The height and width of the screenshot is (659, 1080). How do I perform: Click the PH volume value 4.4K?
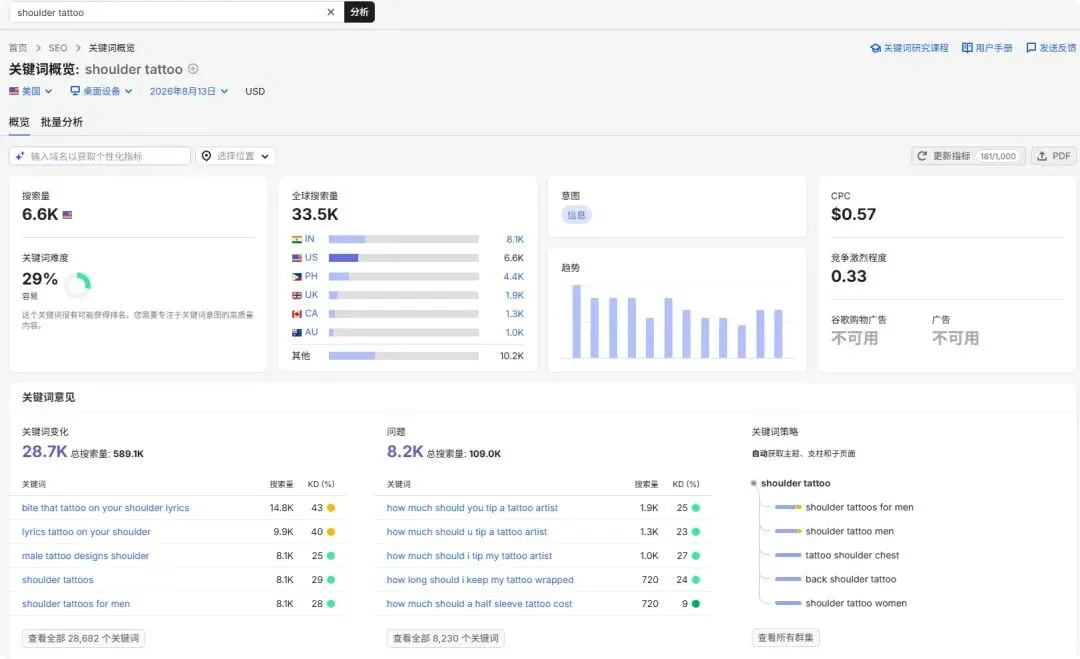(x=514, y=276)
